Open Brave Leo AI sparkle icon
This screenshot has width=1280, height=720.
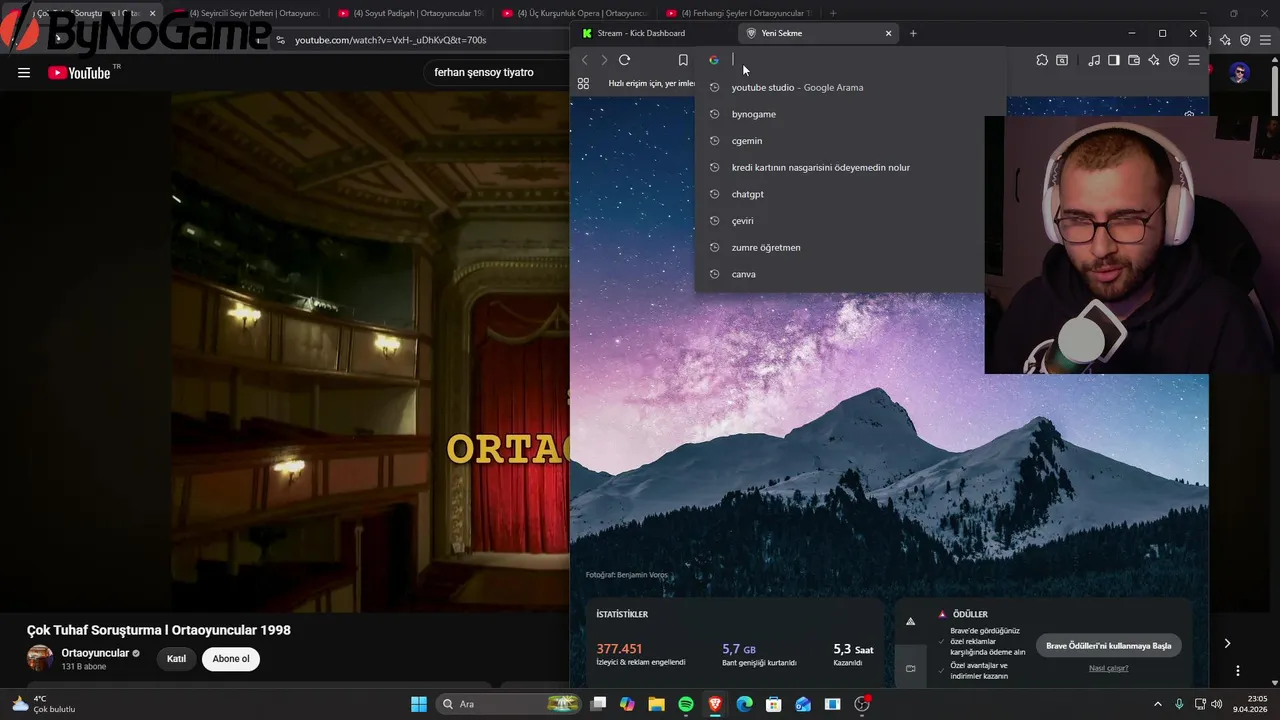click(x=1154, y=60)
